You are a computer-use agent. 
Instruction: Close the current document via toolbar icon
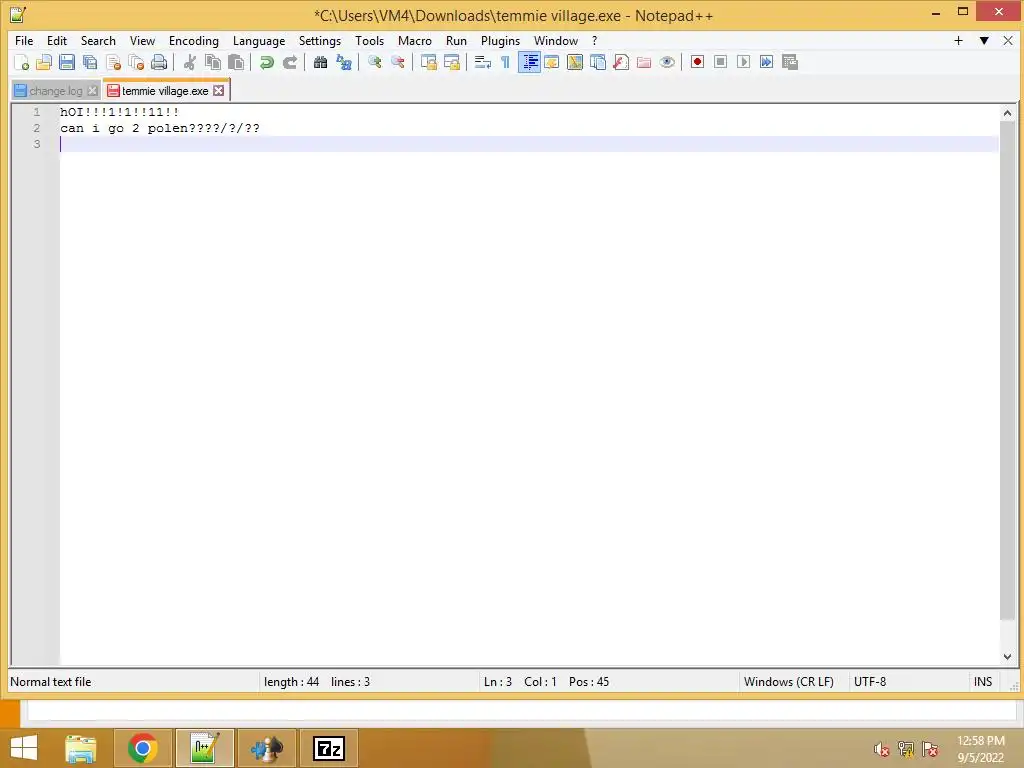[x=113, y=62]
